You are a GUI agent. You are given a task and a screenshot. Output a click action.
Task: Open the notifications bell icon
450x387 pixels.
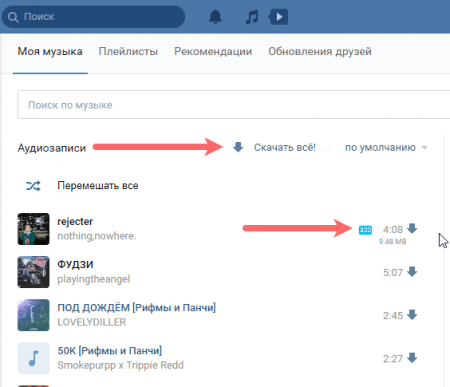click(215, 17)
